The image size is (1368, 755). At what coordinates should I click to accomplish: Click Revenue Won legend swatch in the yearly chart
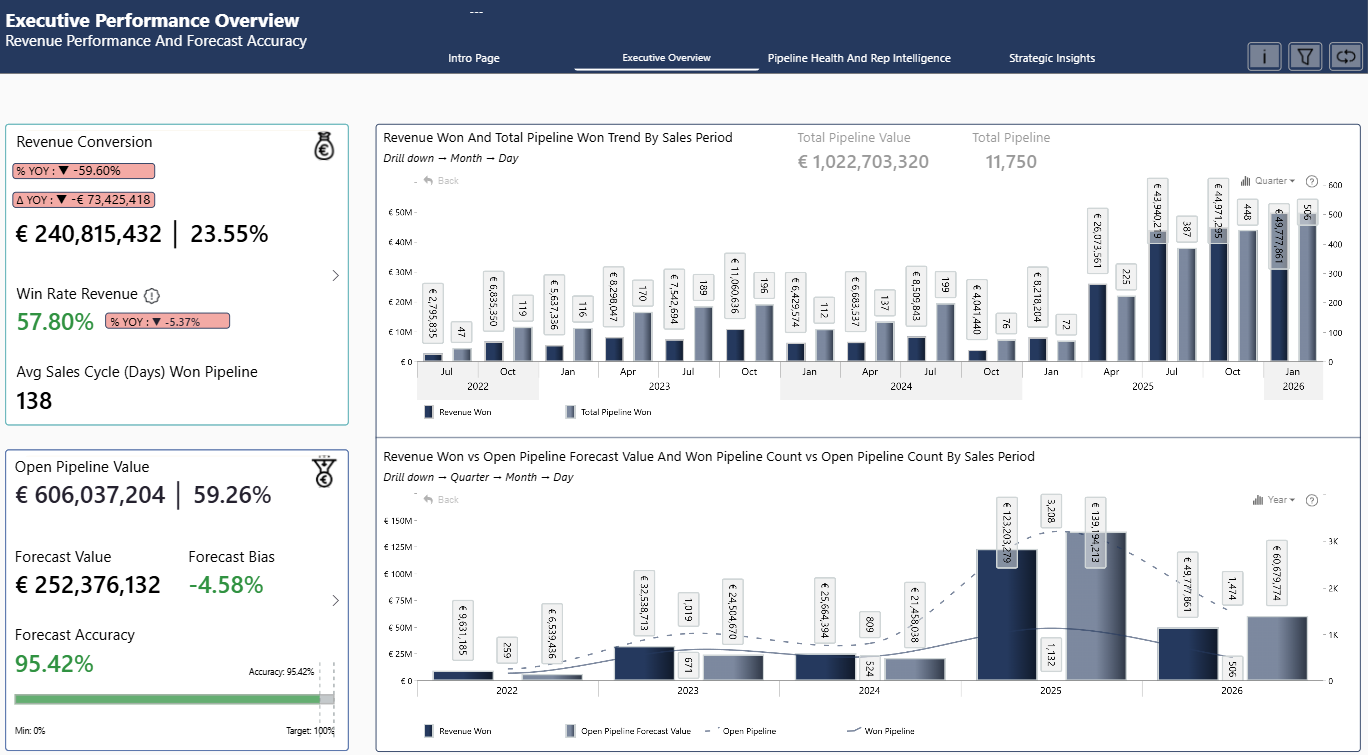point(429,731)
